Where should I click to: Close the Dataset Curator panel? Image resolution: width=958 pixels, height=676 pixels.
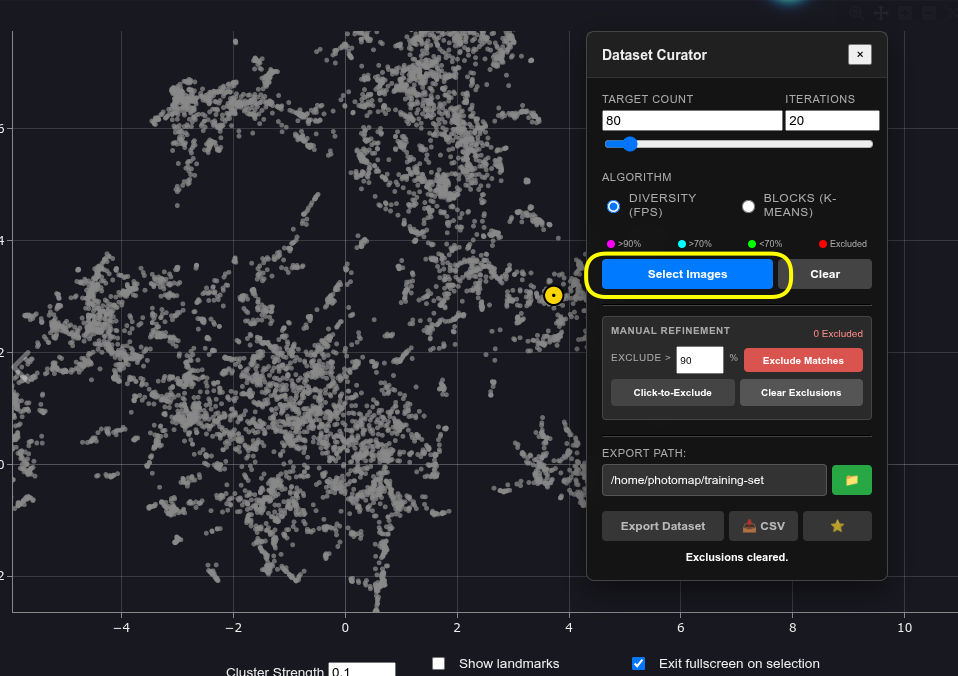(859, 55)
